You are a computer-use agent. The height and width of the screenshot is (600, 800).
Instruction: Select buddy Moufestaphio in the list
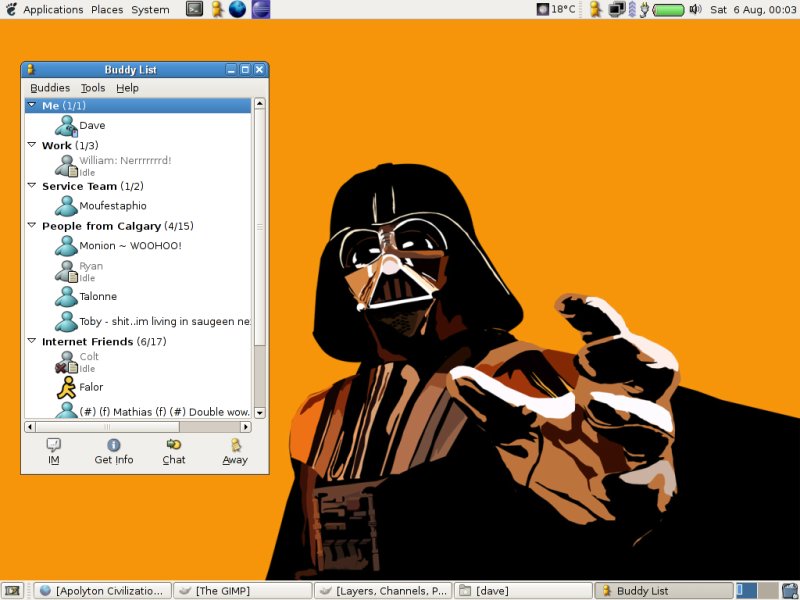click(112, 206)
